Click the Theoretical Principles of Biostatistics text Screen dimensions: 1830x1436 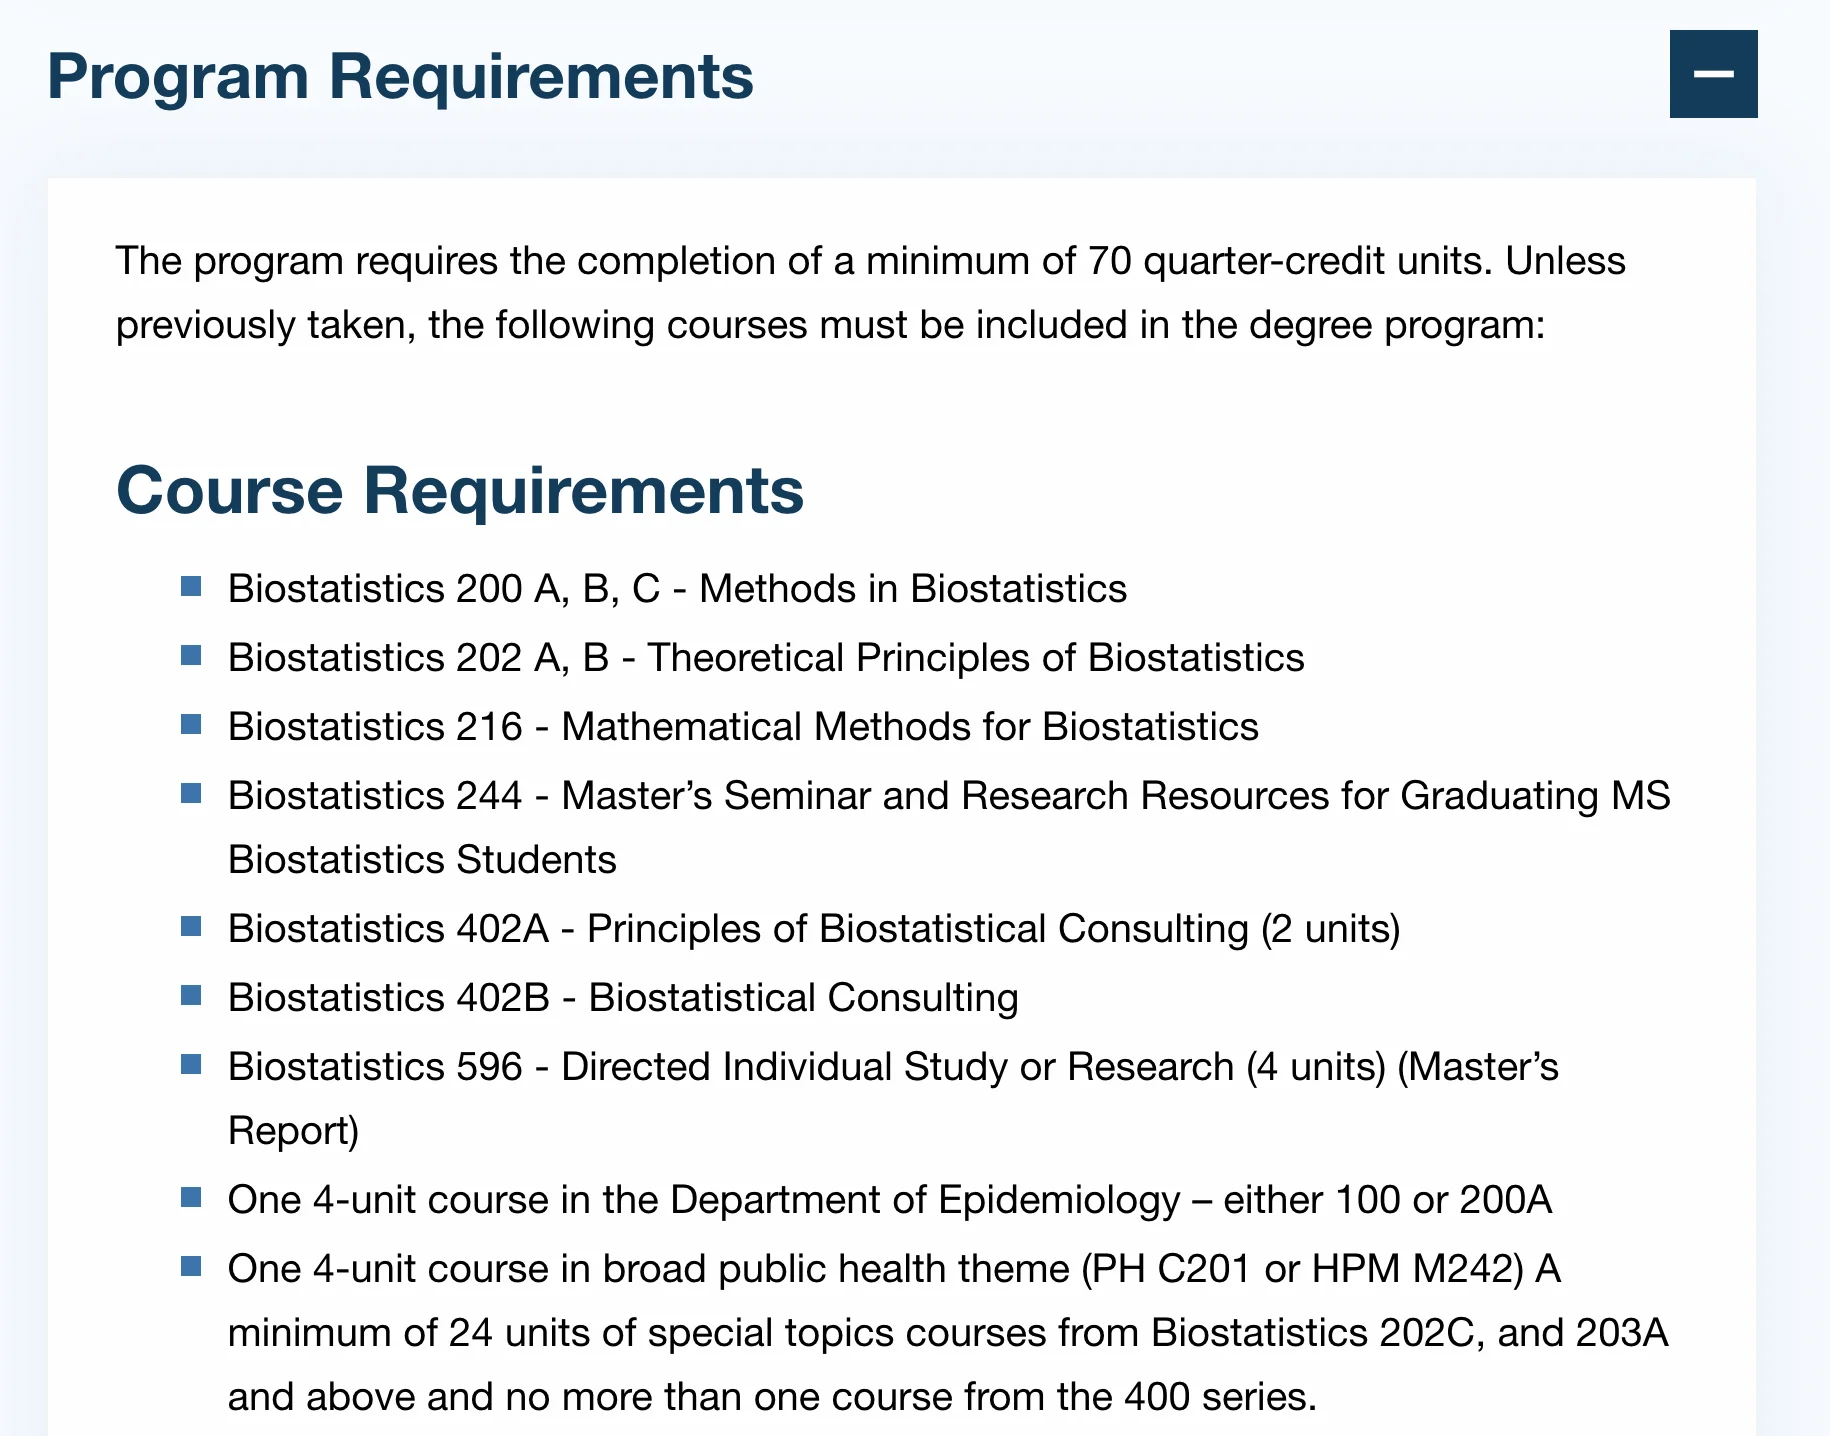975,658
